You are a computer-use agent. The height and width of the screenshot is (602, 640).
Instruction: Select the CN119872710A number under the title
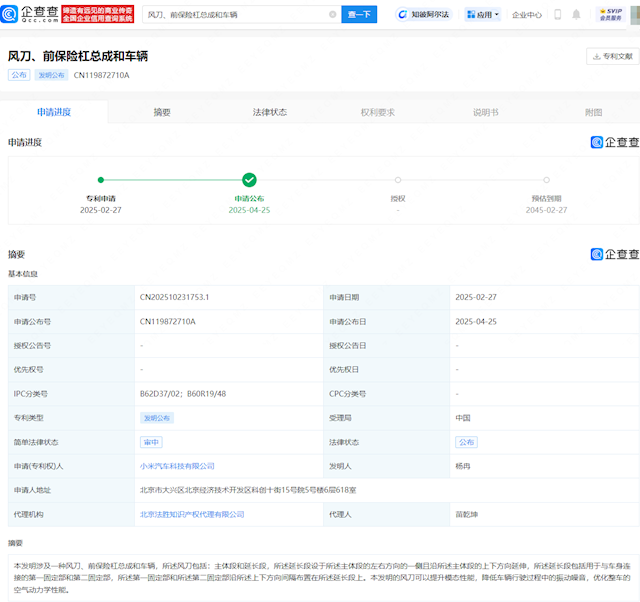tap(101, 75)
